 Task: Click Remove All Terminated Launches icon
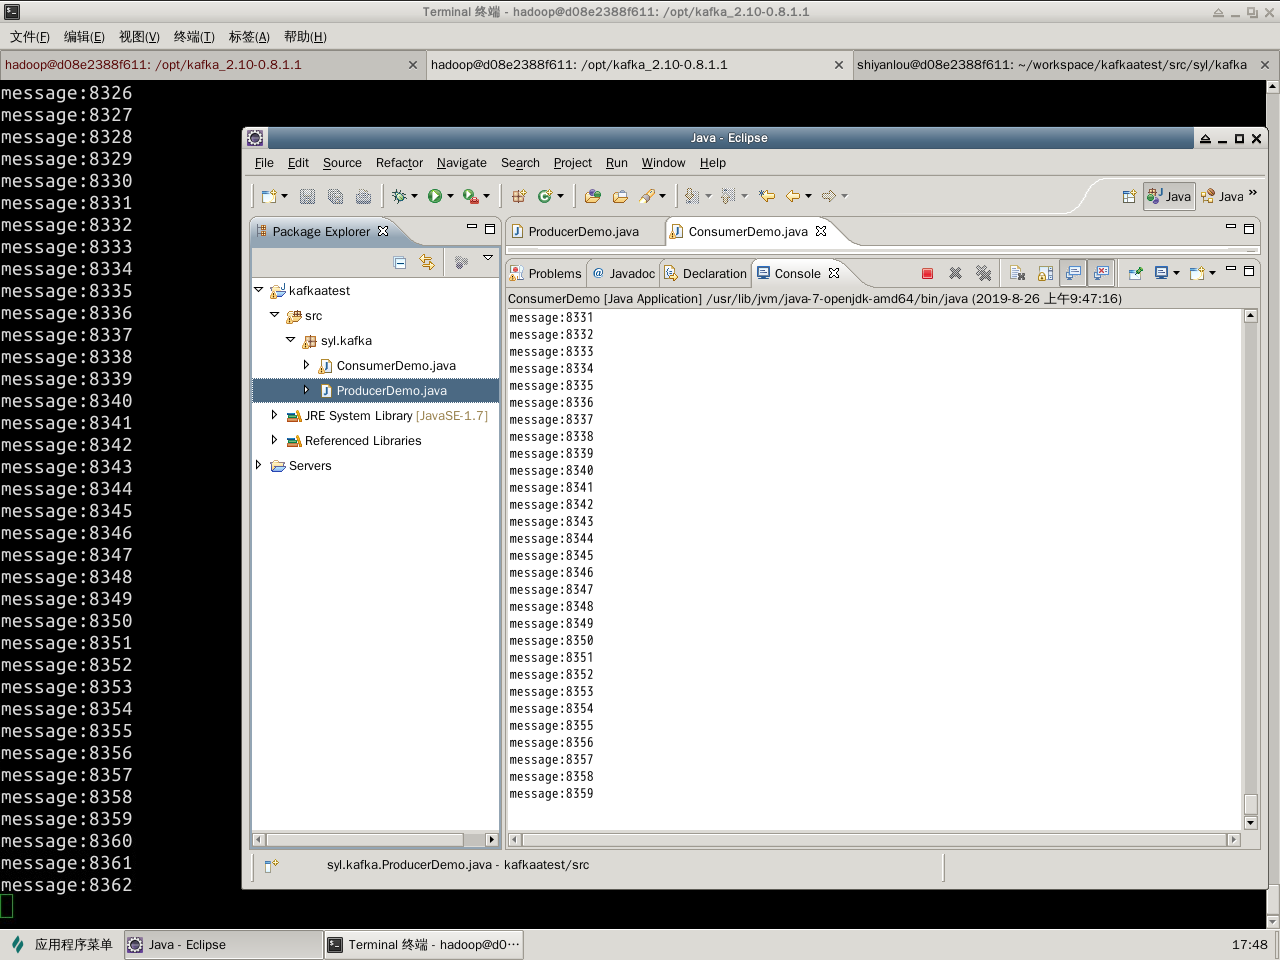(983, 273)
